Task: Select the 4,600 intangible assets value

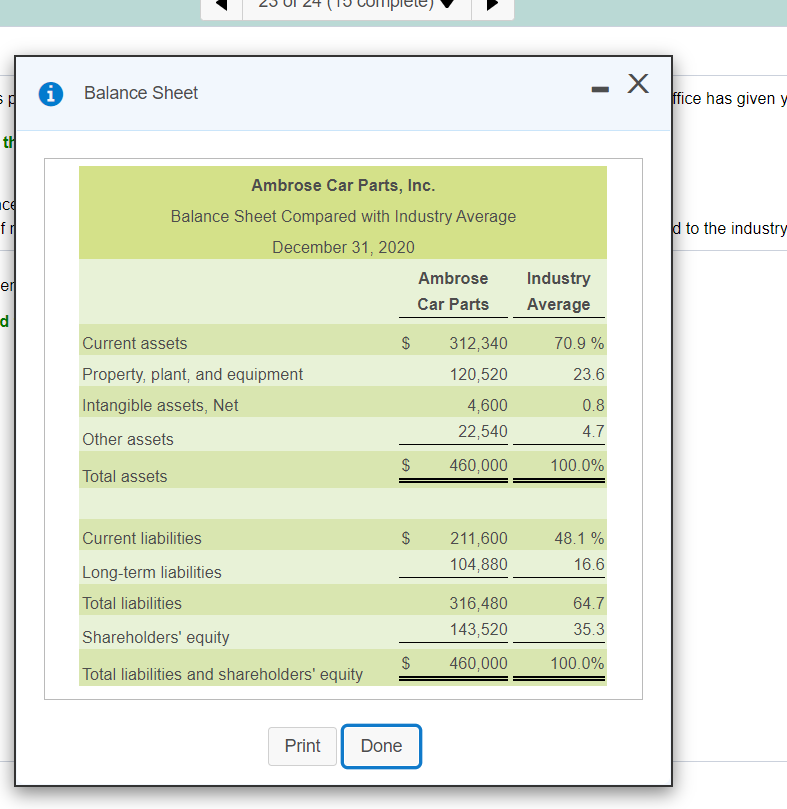Action: [487, 406]
